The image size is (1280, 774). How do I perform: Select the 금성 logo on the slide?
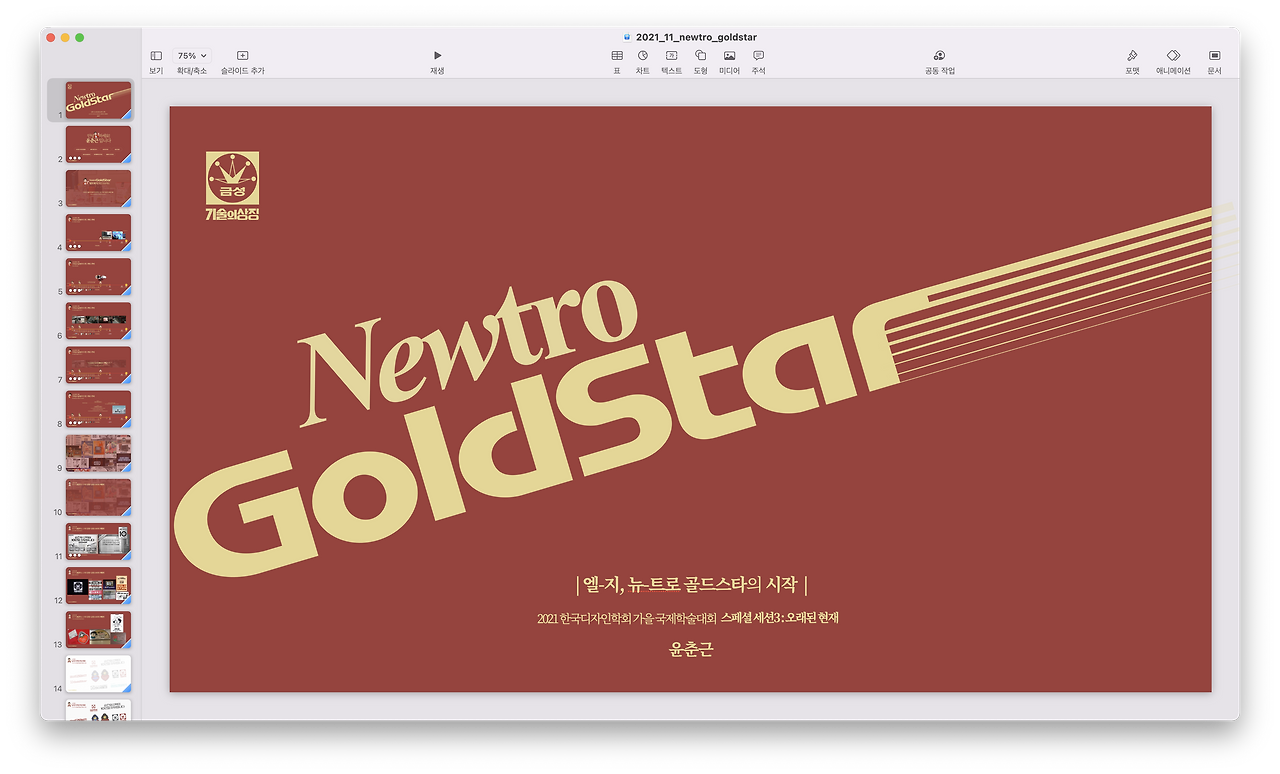pos(232,186)
